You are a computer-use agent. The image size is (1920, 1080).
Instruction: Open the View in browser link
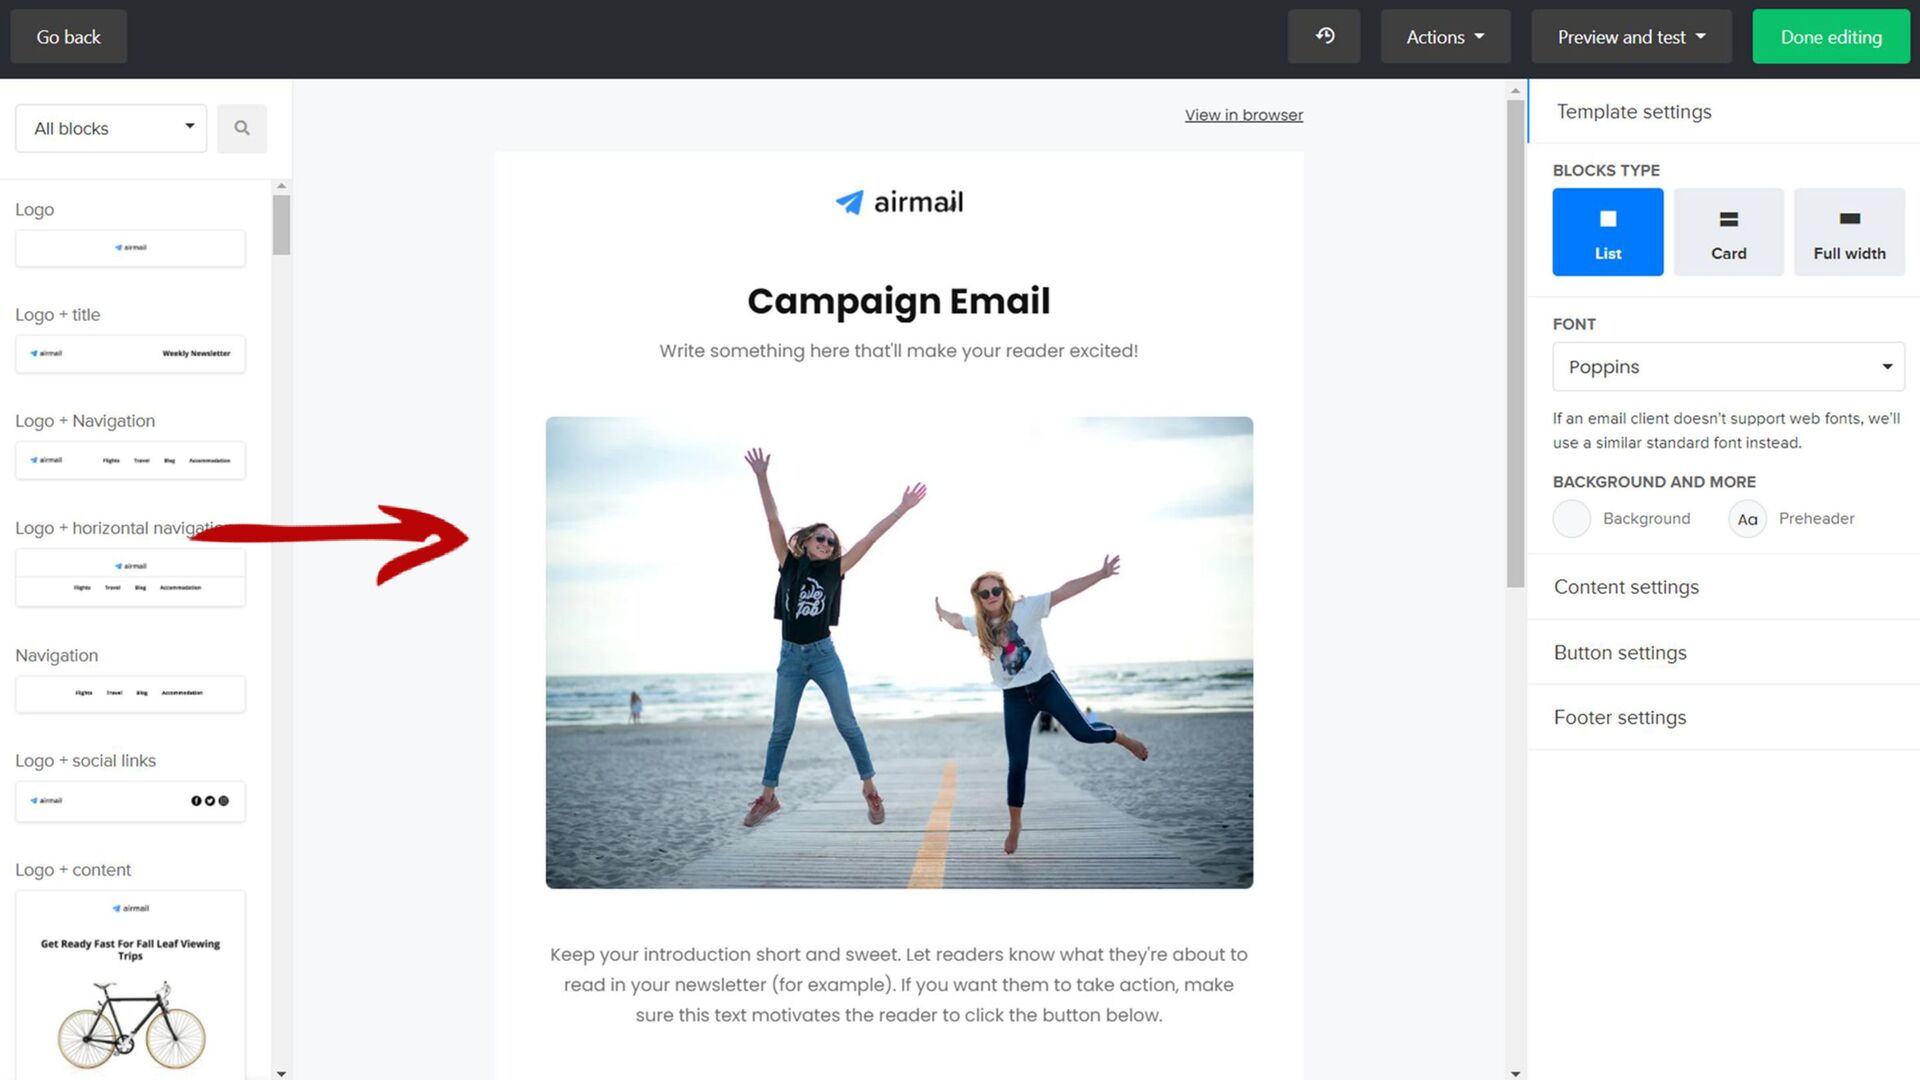(x=1243, y=115)
